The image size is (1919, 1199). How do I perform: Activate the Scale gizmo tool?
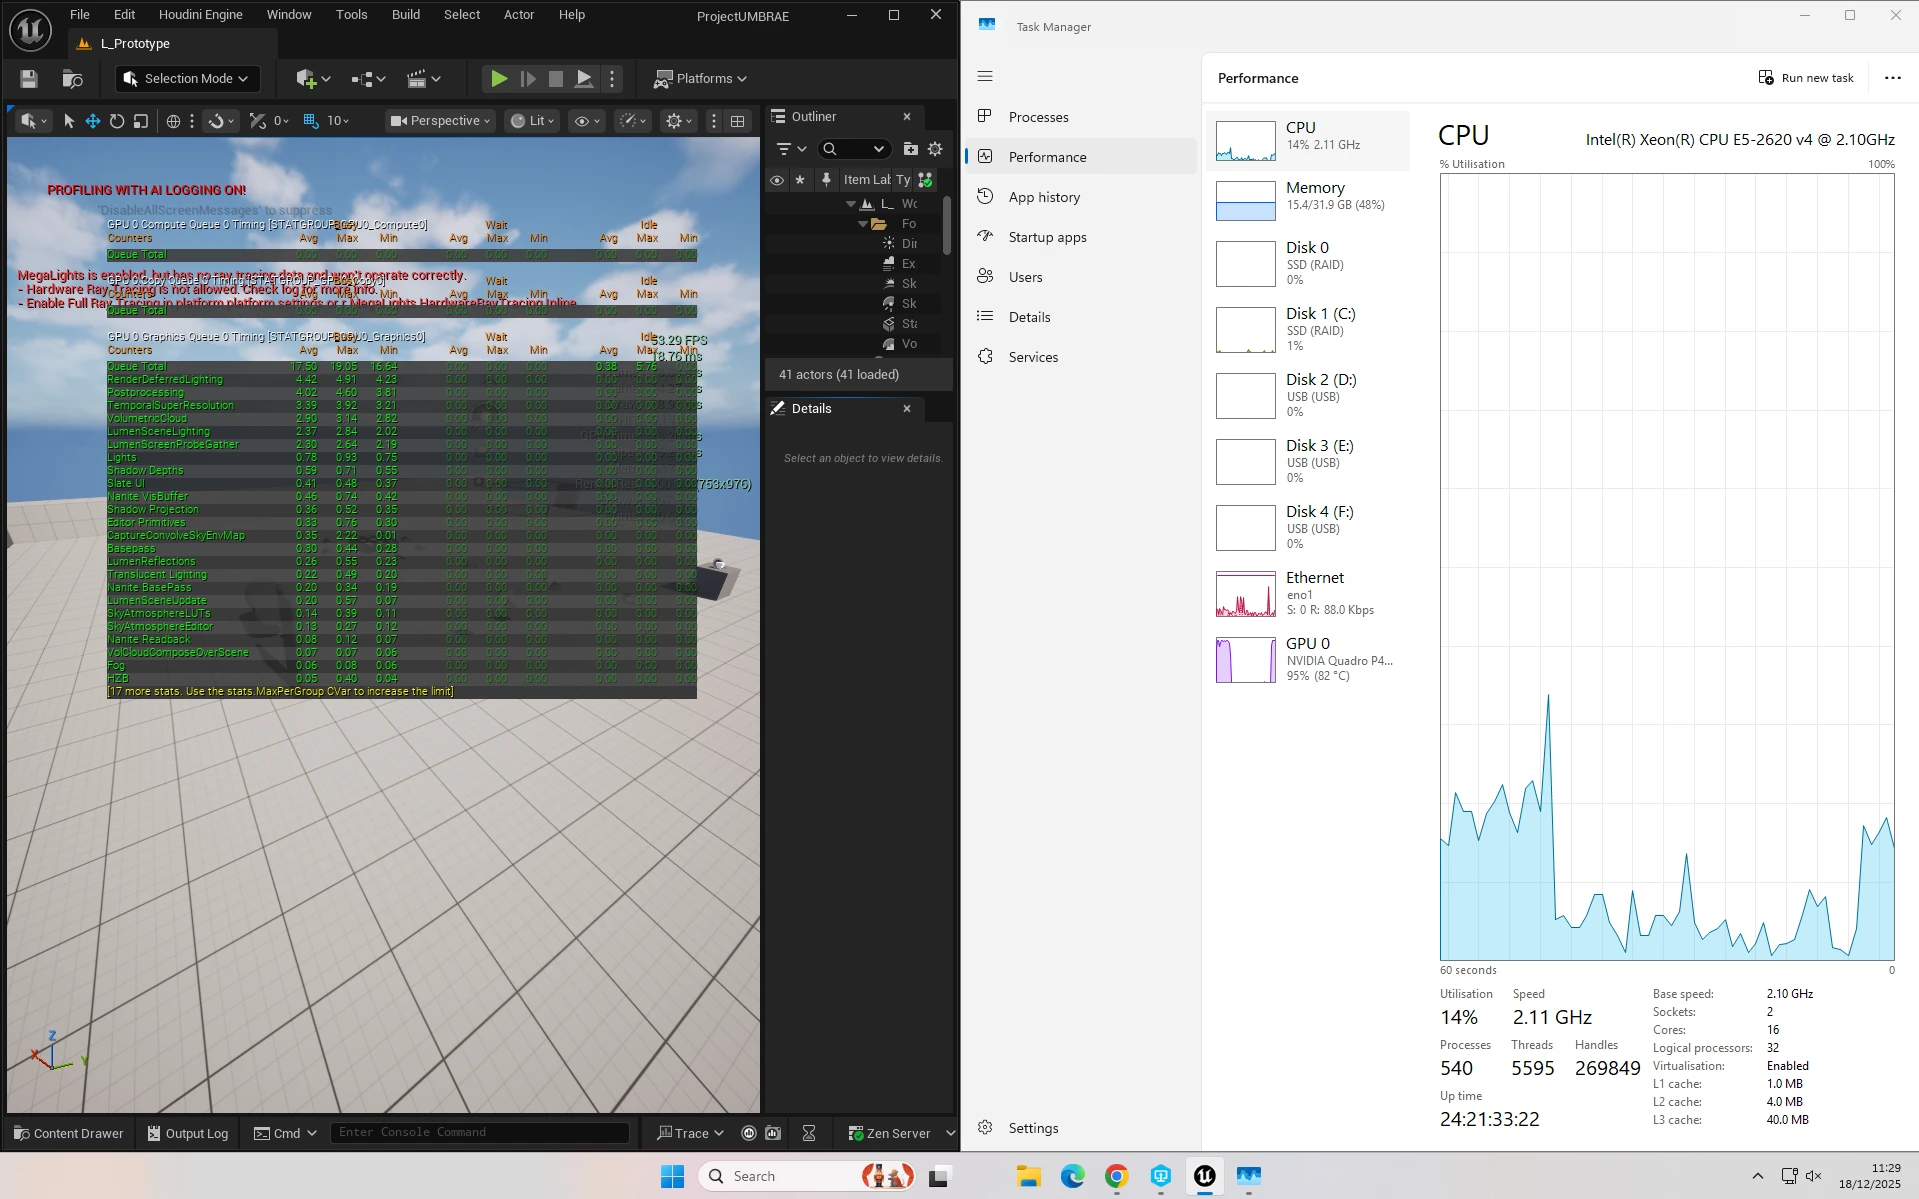(x=141, y=121)
